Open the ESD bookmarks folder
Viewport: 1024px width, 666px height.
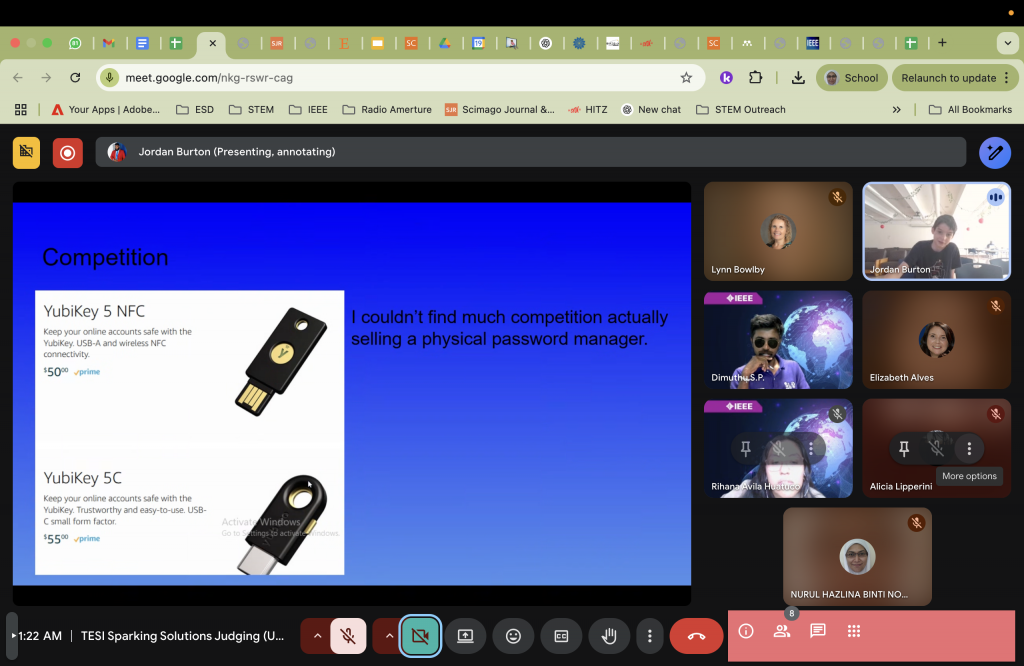point(195,110)
